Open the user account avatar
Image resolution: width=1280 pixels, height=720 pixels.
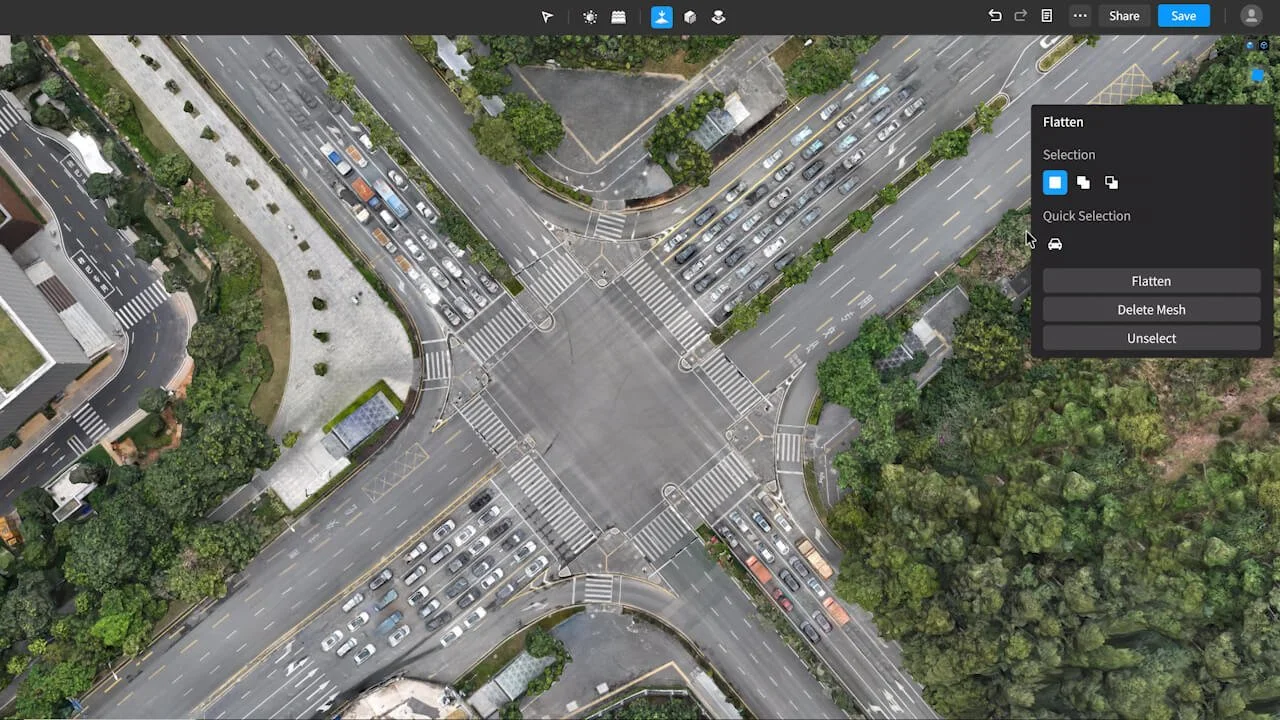coord(1251,16)
